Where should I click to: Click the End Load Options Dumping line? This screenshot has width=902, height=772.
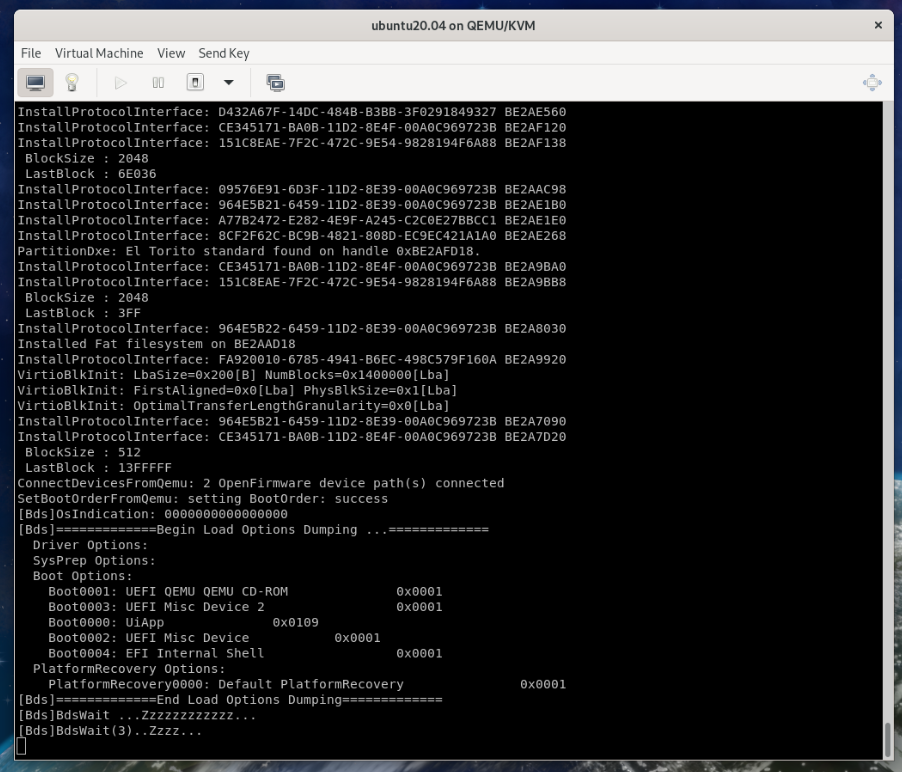(230, 700)
